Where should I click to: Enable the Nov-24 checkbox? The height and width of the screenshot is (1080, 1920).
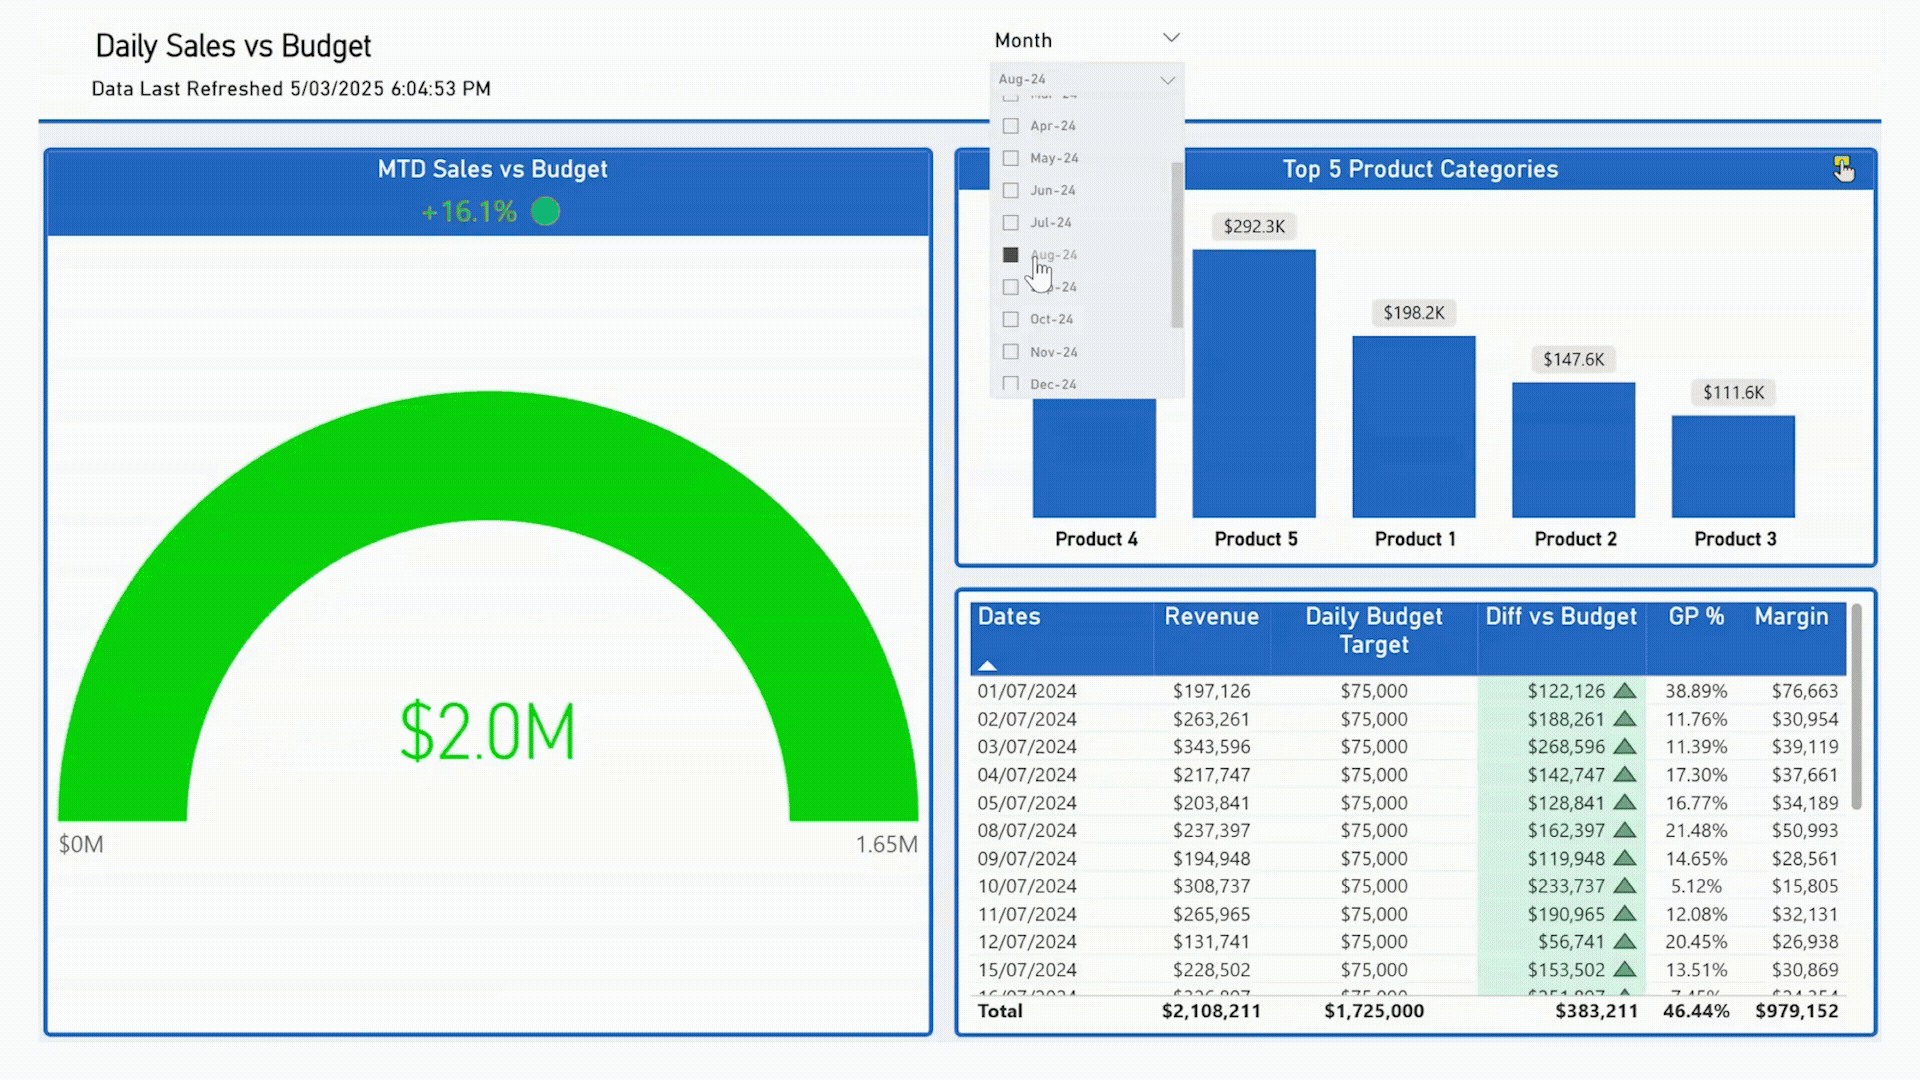[x=1011, y=352]
